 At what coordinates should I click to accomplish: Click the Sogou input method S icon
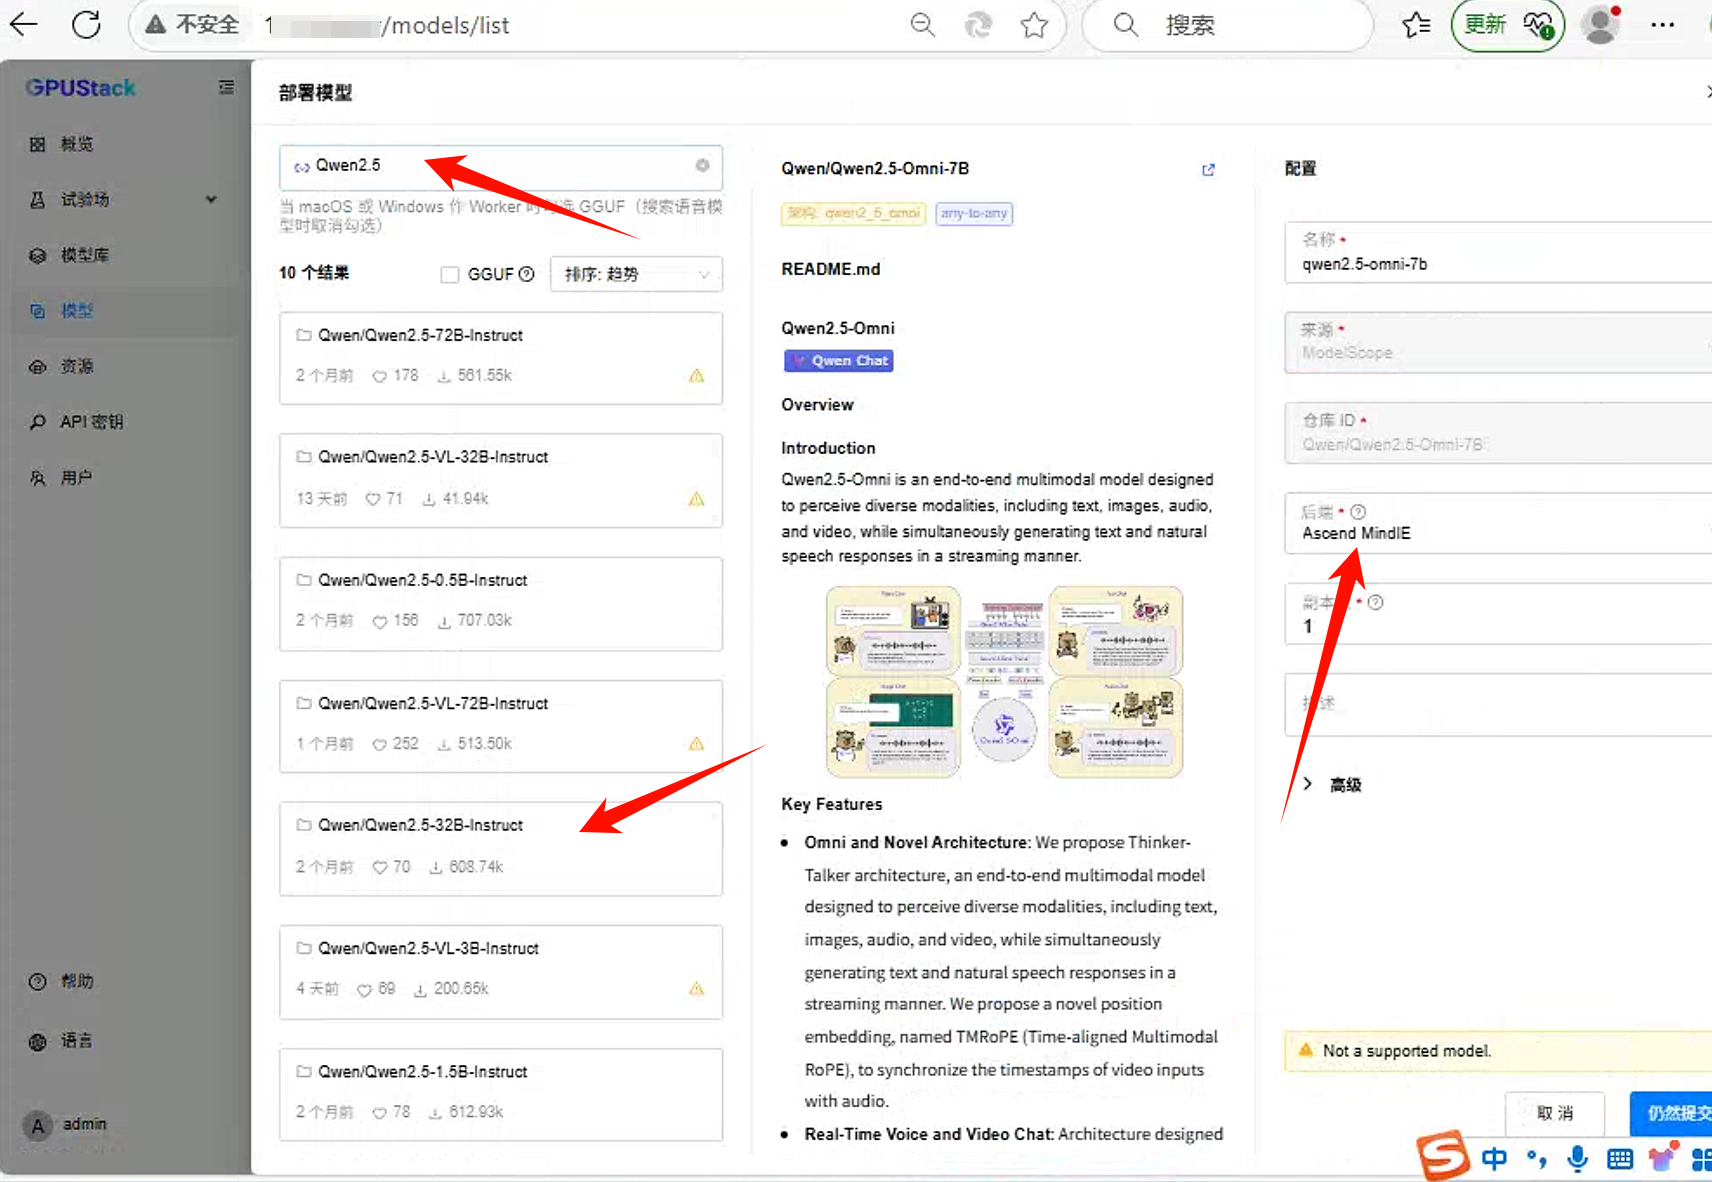pyautogui.click(x=1443, y=1156)
